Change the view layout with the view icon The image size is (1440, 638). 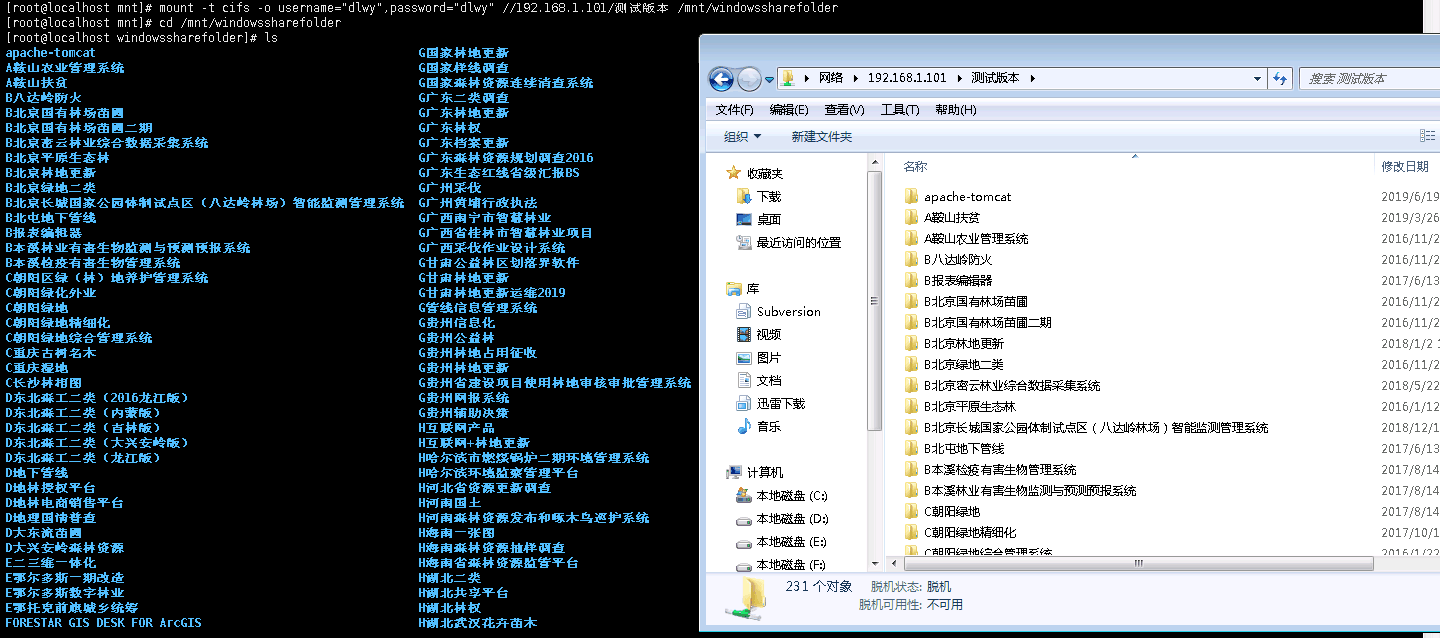[1427, 136]
